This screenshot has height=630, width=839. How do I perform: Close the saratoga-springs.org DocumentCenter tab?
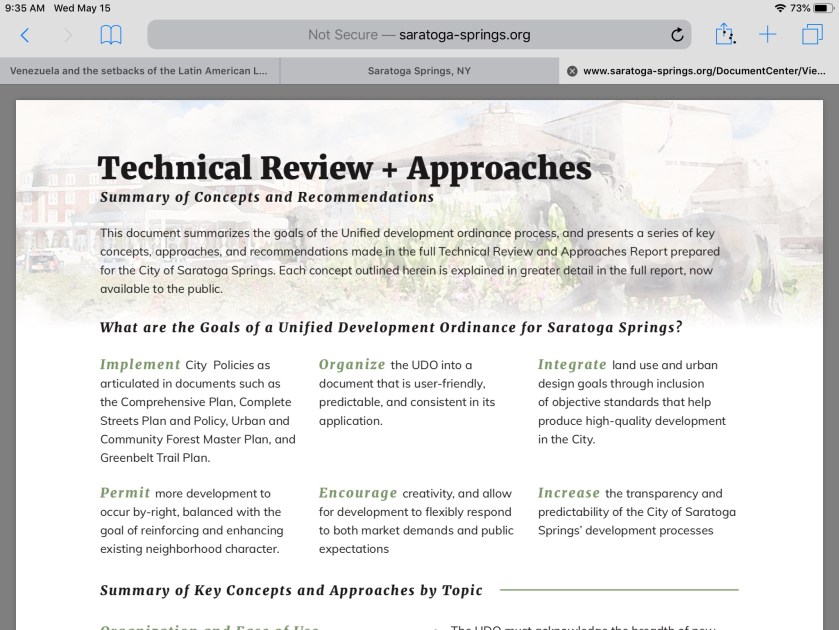pyautogui.click(x=572, y=71)
